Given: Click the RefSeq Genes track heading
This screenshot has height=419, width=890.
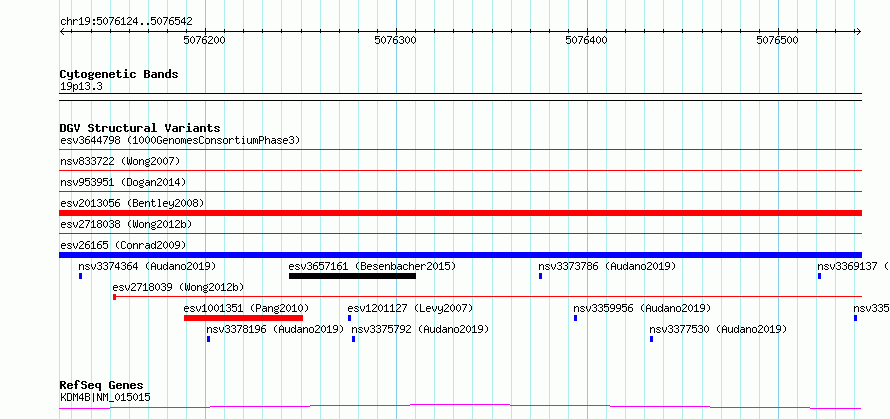Looking at the screenshot, I should pyautogui.click(x=102, y=386).
